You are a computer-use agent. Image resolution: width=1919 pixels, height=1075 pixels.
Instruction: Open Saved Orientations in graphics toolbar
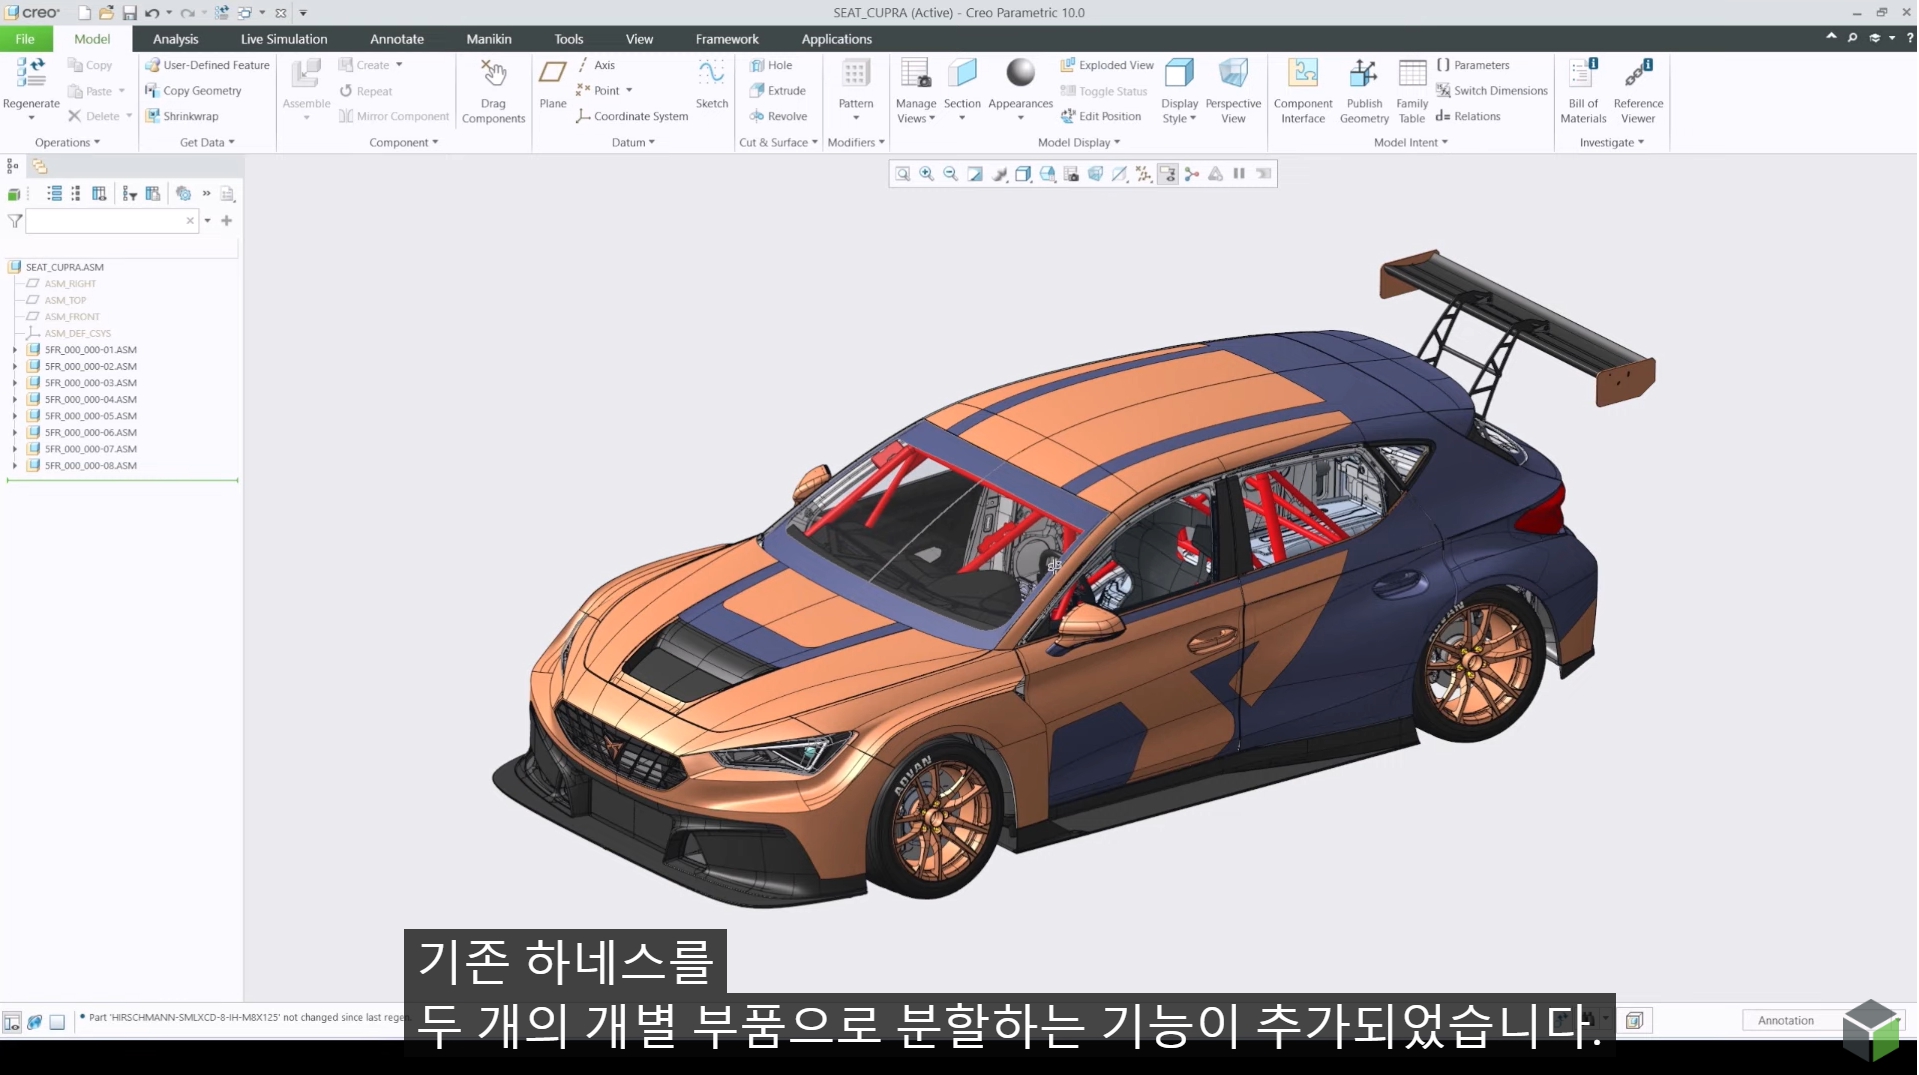tap(1047, 174)
